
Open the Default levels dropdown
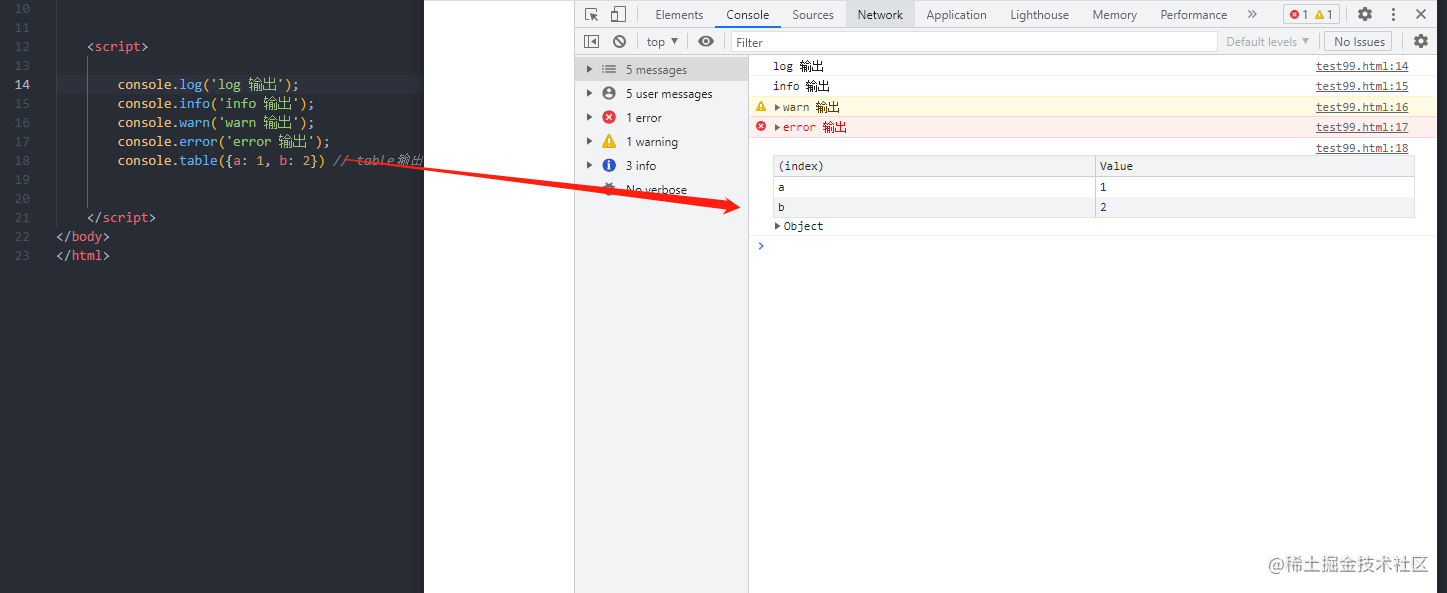[1267, 41]
